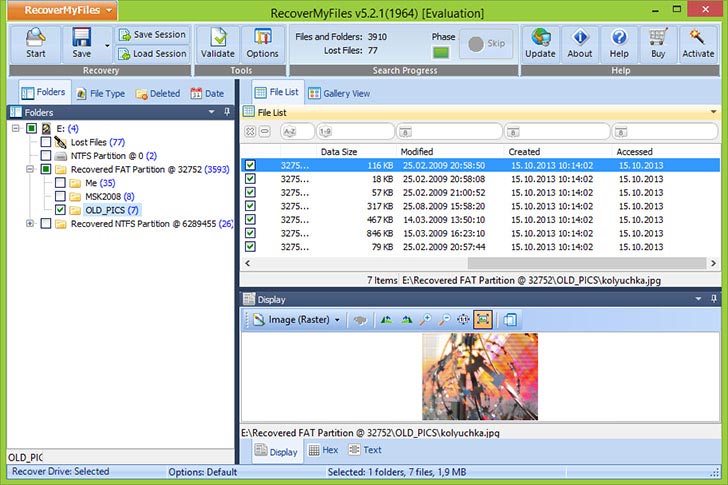This screenshot has width=728, height=485.
Task: Click the NTFS Partition @ 0 drive icon
Action: click(61, 156)
